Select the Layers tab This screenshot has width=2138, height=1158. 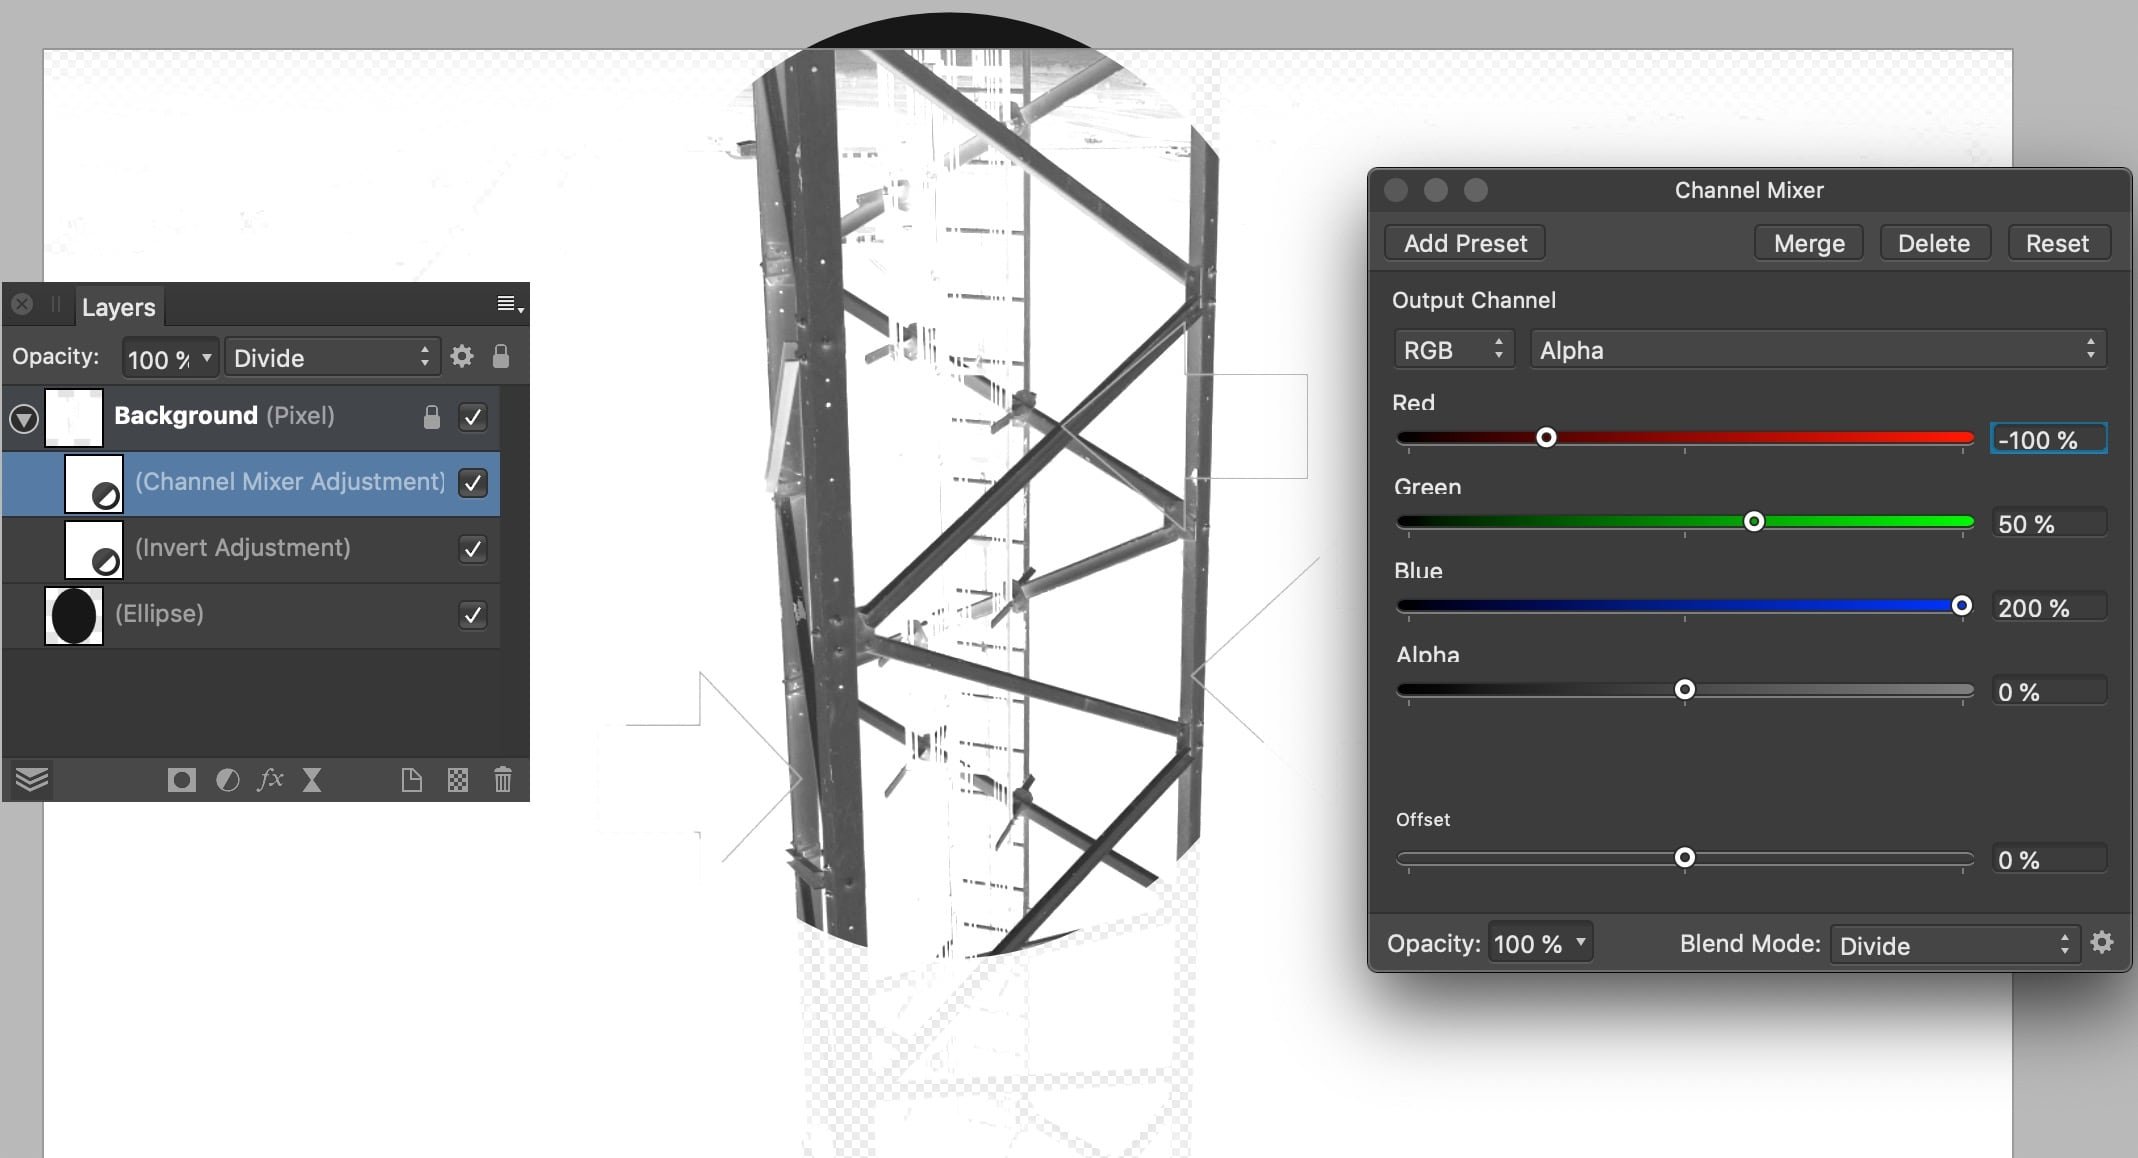pyautogui.click(x=119, y=307)
